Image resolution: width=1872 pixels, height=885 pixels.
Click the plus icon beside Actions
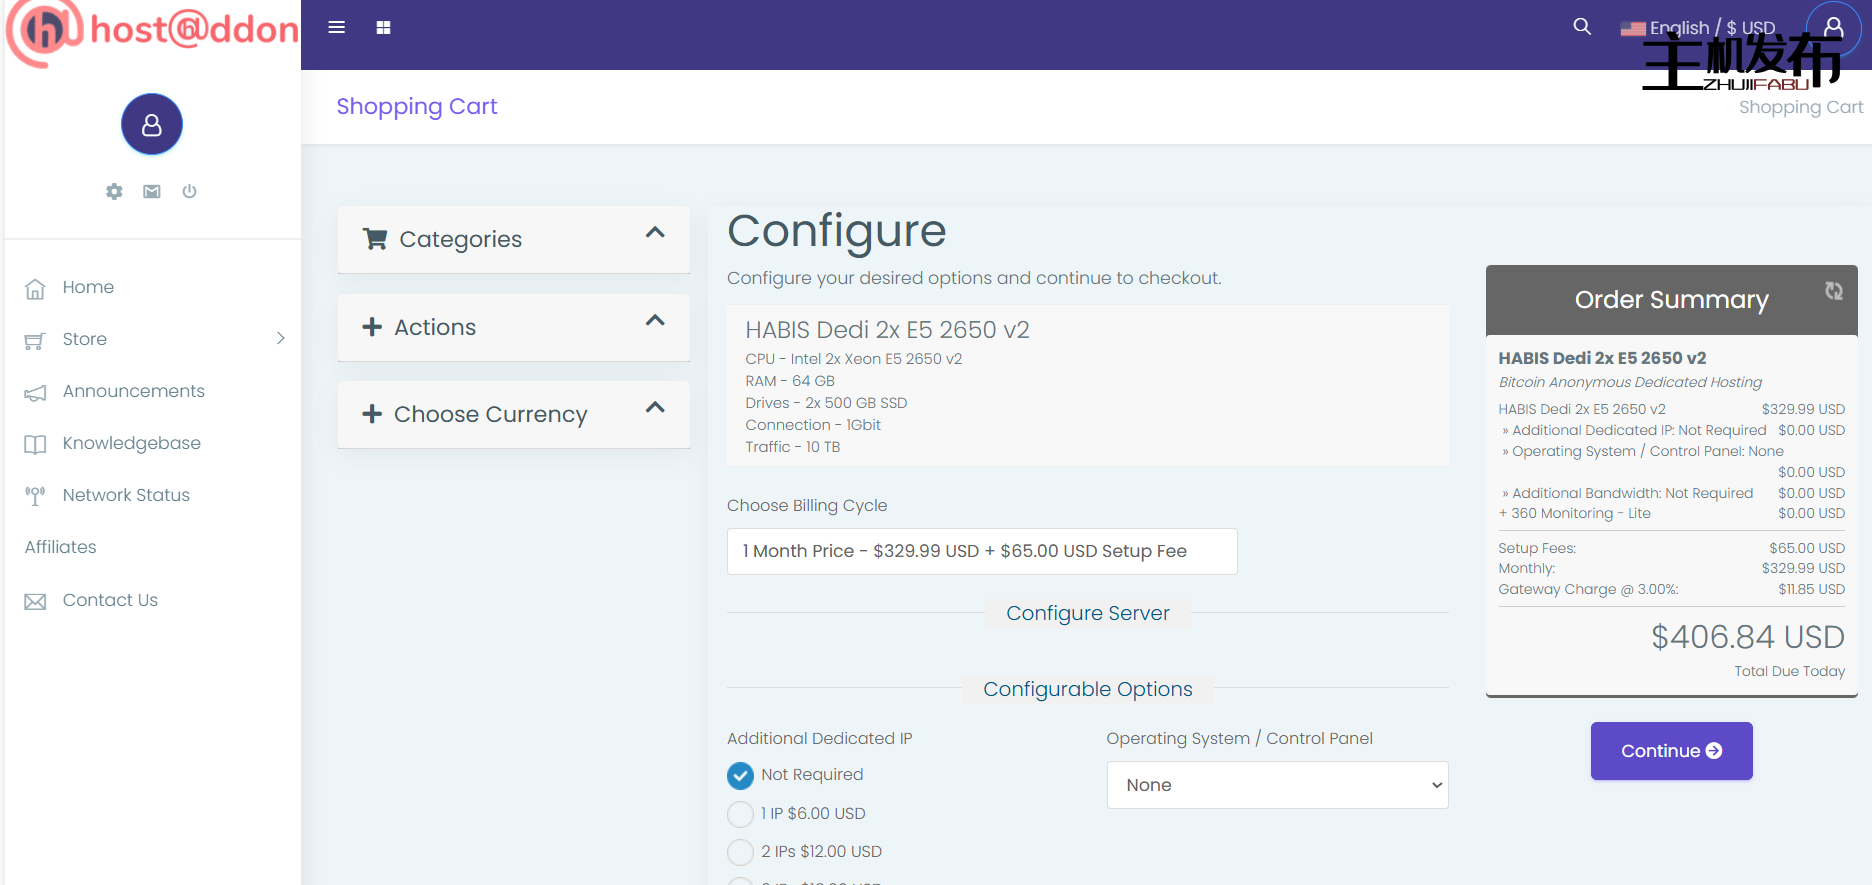pos(372,327)
